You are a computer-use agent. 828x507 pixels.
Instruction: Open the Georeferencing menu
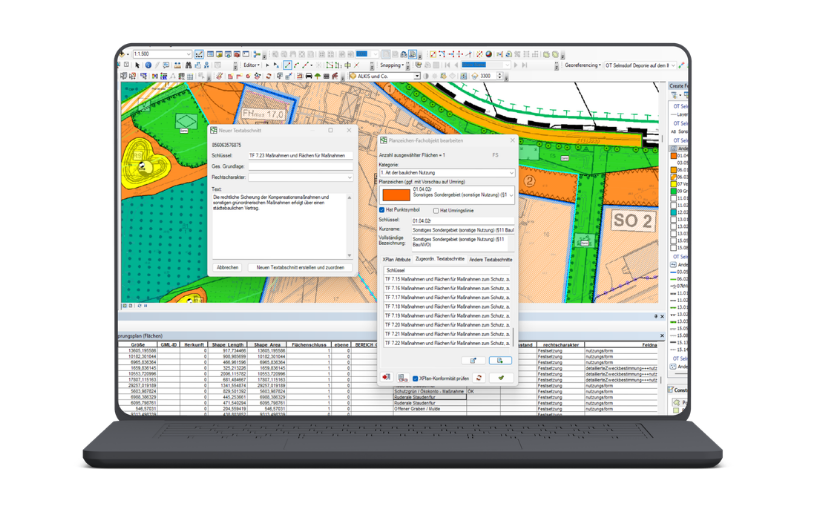(x=582, y=65)
